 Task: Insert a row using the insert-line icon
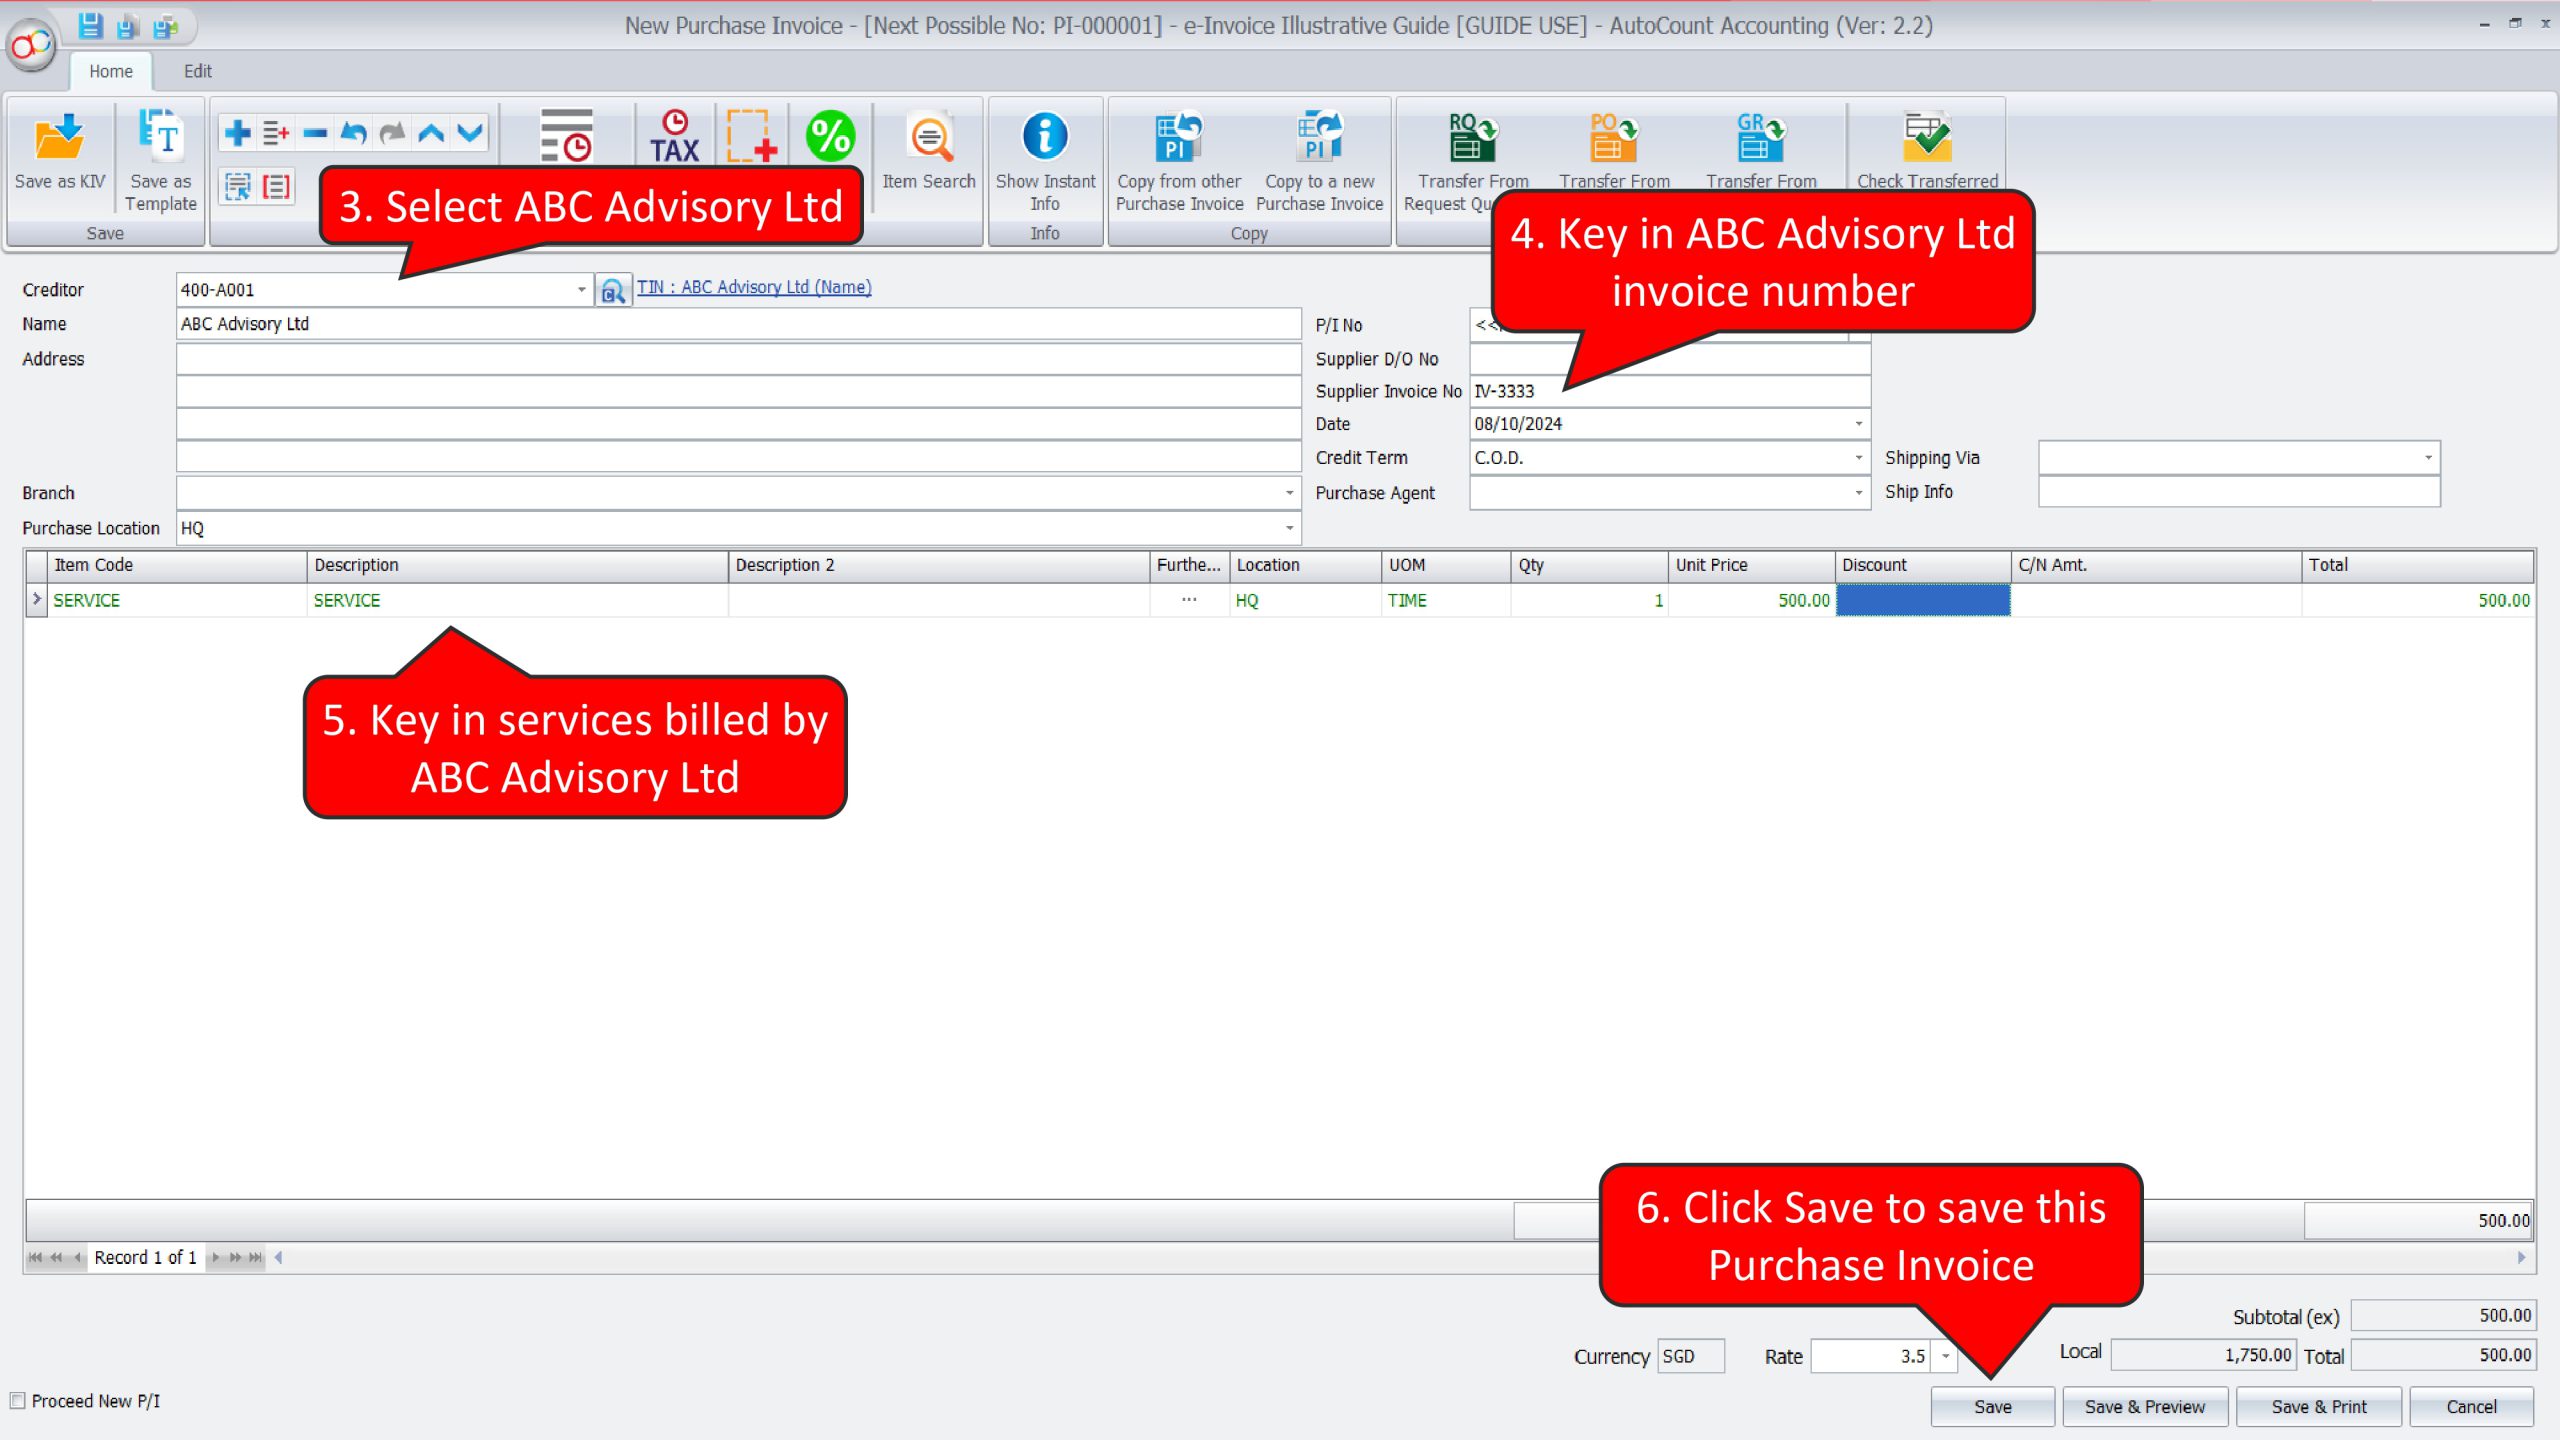click(x=276, y=132)
